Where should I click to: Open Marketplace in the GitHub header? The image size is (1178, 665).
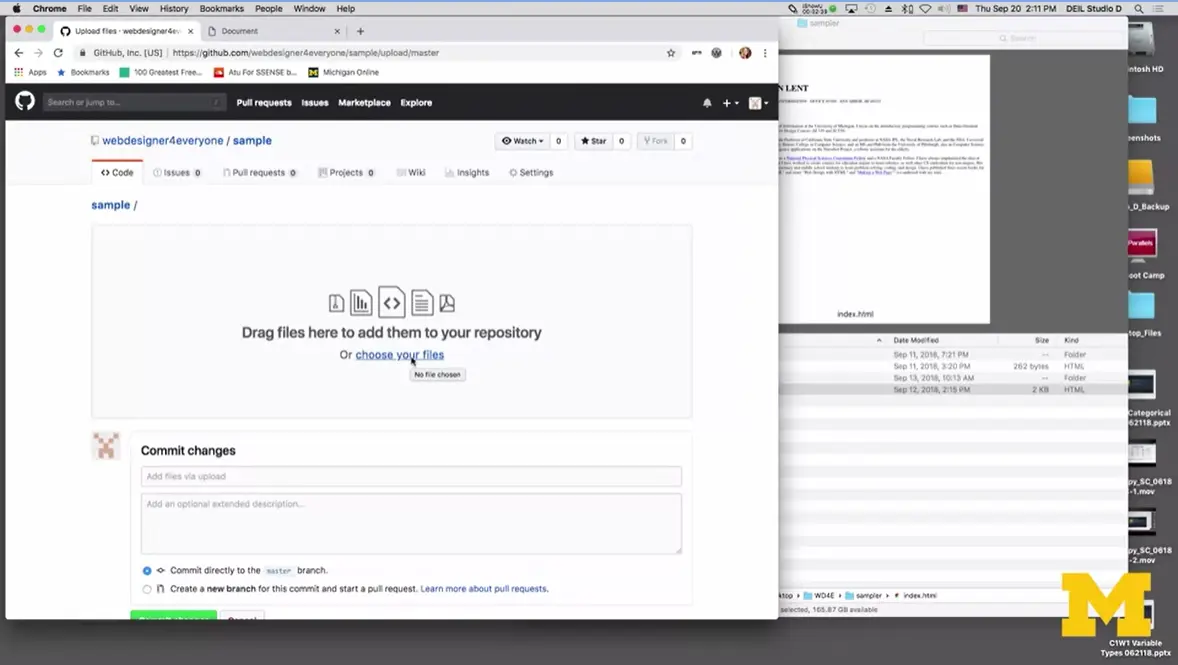[x=364, y=102]
